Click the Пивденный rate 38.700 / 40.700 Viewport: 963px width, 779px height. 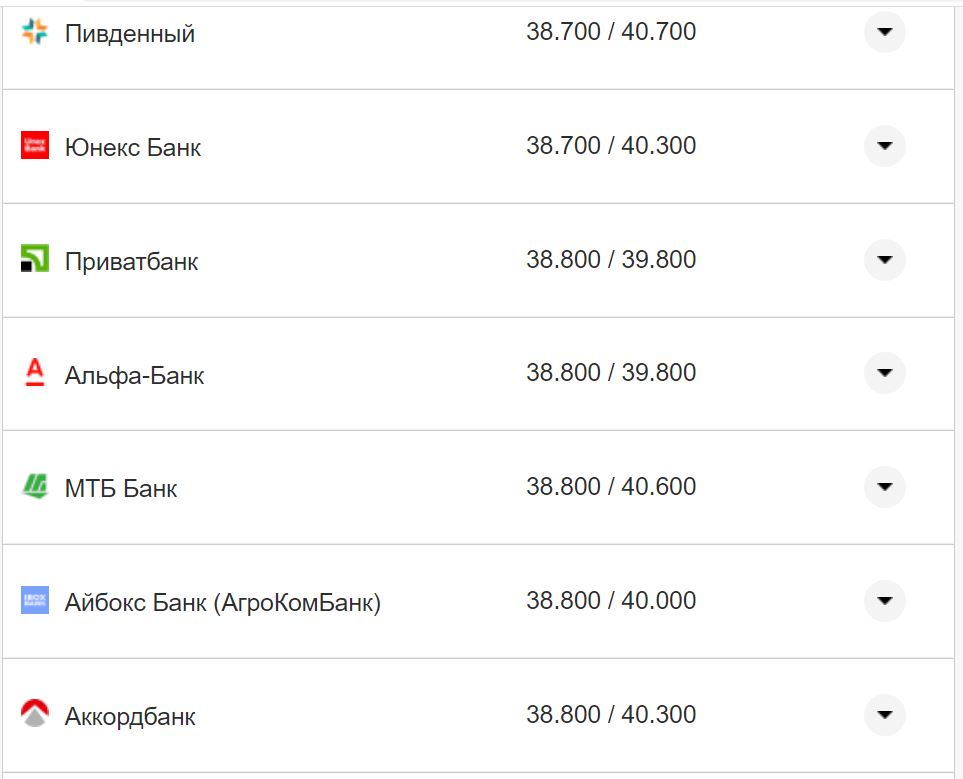pyautogui.click(x=611, y=32)
